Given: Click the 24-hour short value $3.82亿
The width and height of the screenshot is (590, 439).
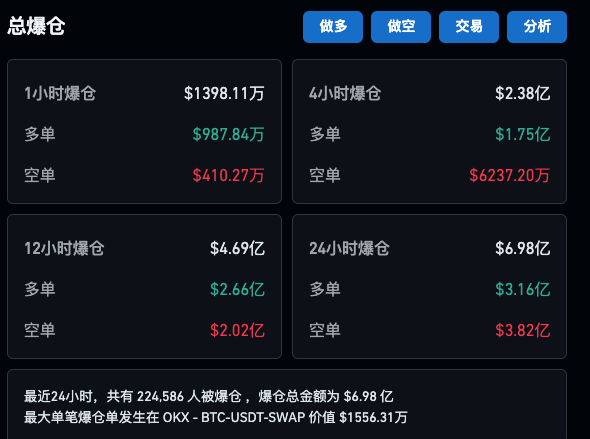Looking at the screenshot, I should 523,330.
